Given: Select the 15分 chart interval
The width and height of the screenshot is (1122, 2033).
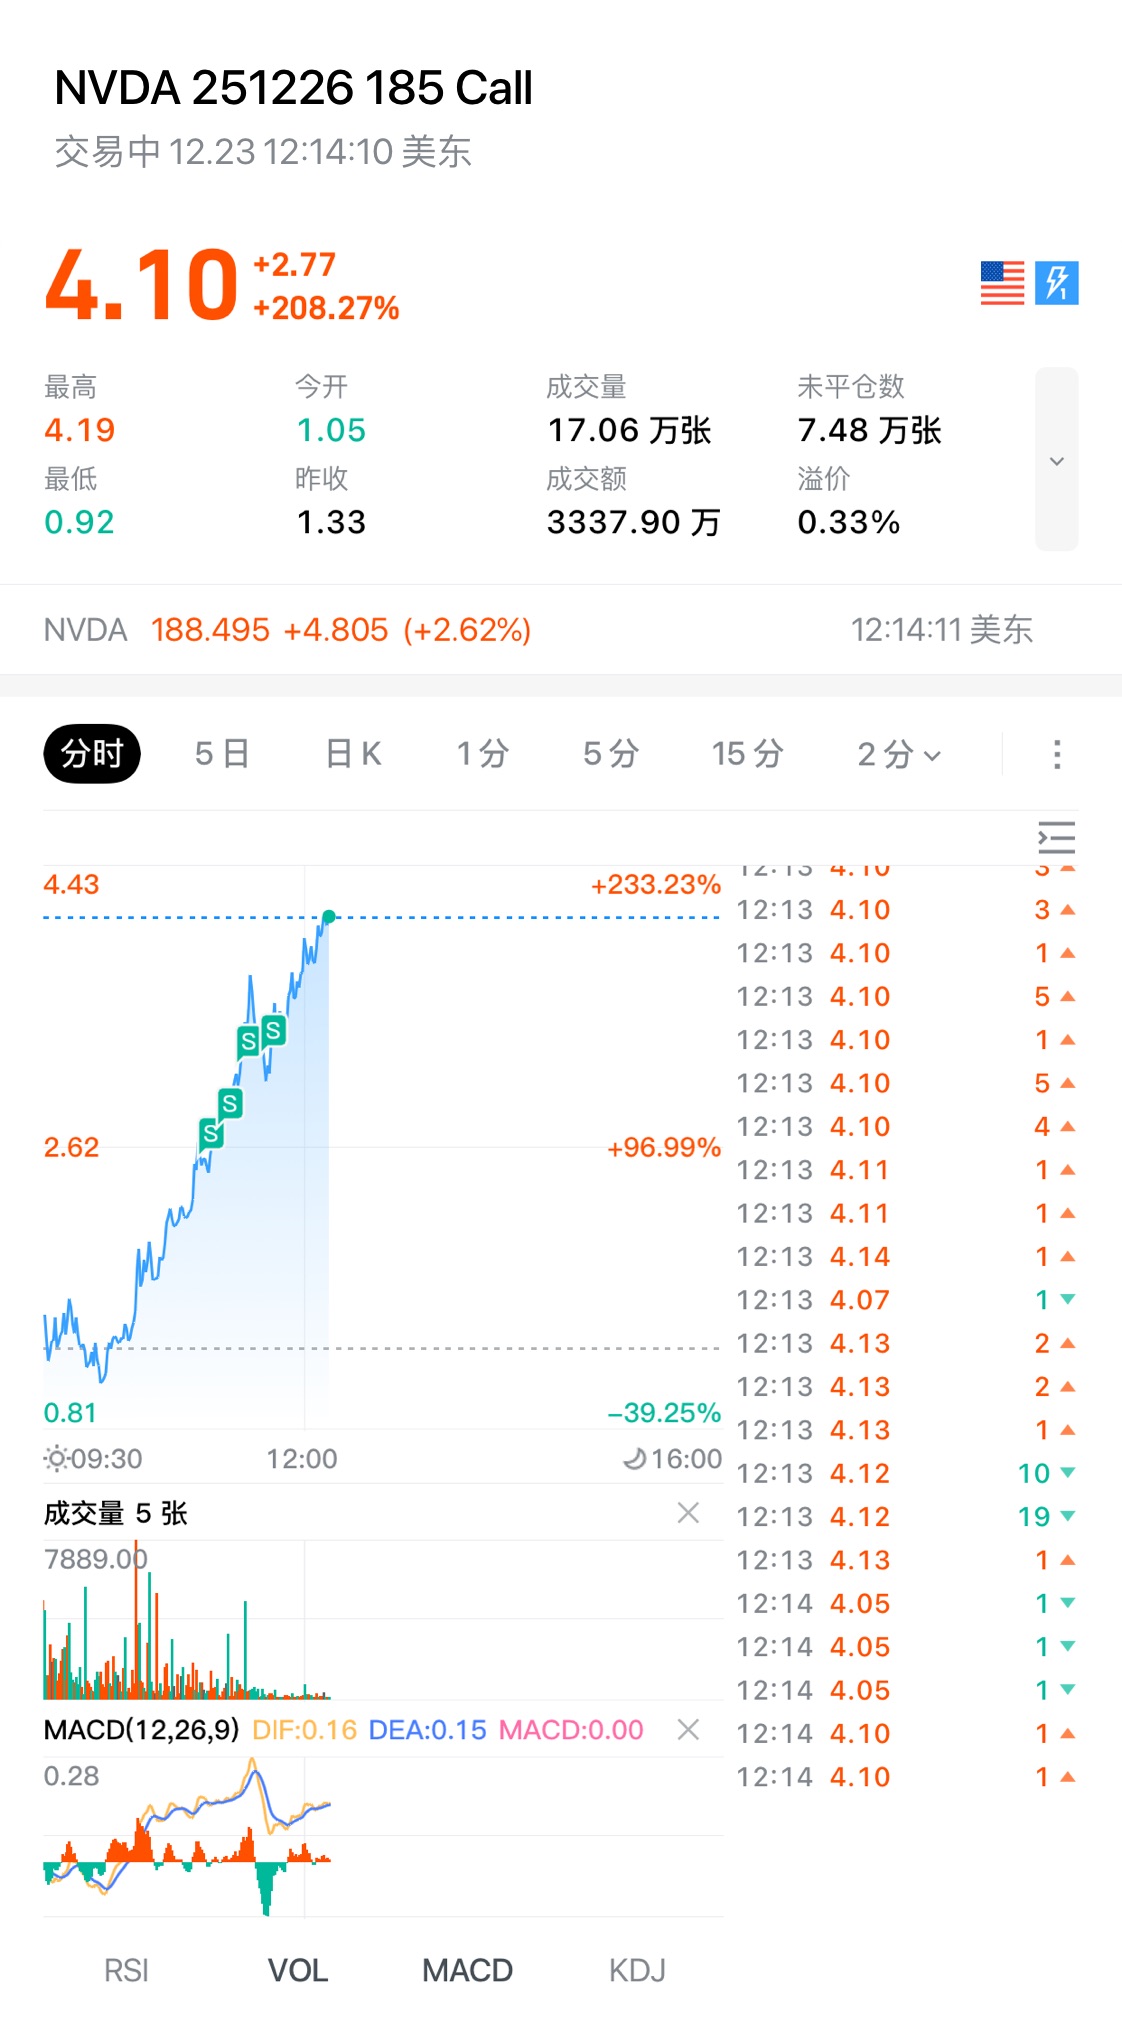Looking at the screenshot, I should tap(747, 754).
